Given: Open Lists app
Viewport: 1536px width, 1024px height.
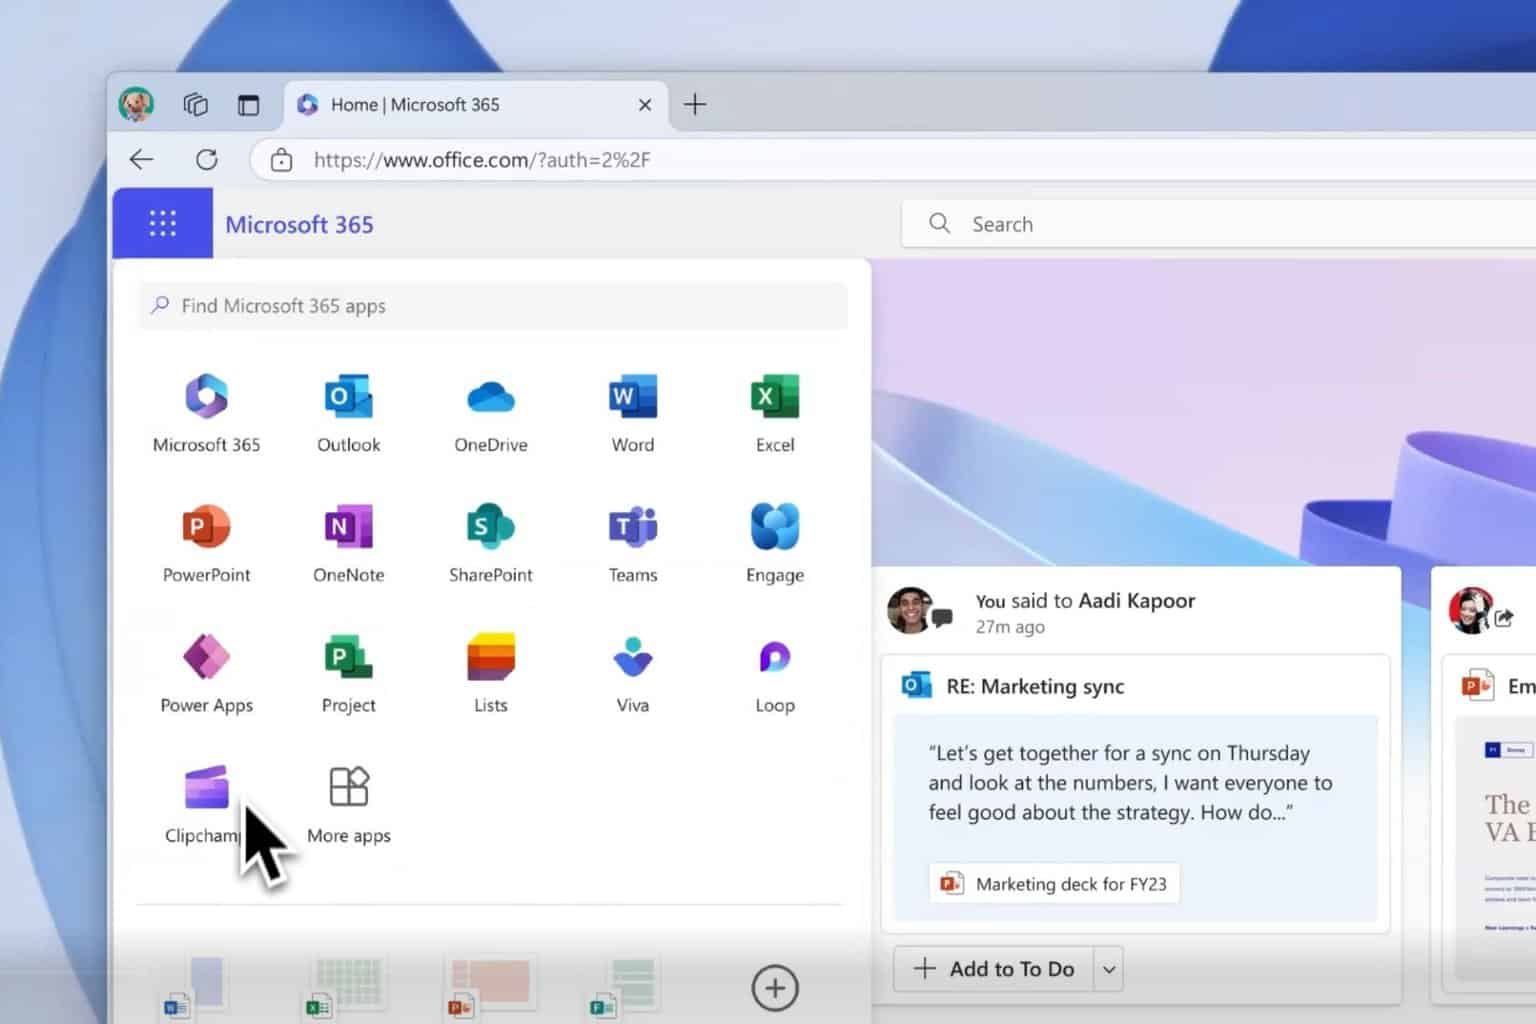Looking at the screenshot, I should 490,657.
